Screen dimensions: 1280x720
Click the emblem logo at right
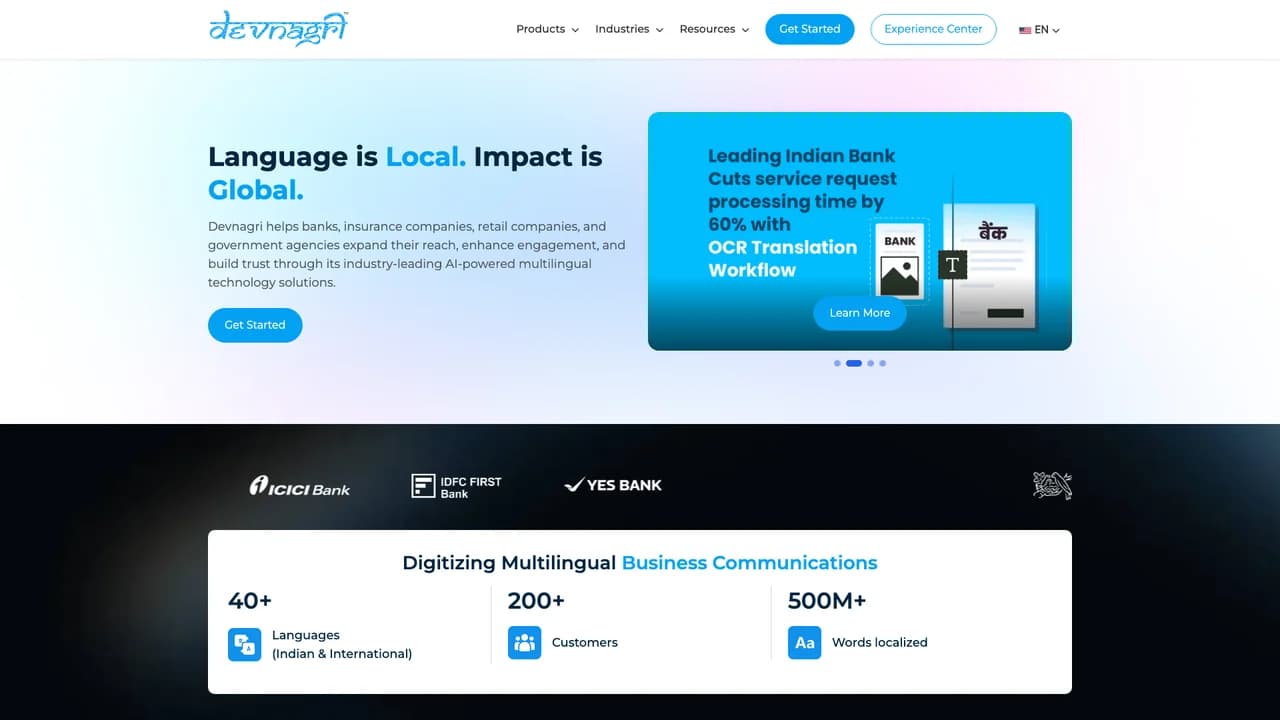[1052, 485]
